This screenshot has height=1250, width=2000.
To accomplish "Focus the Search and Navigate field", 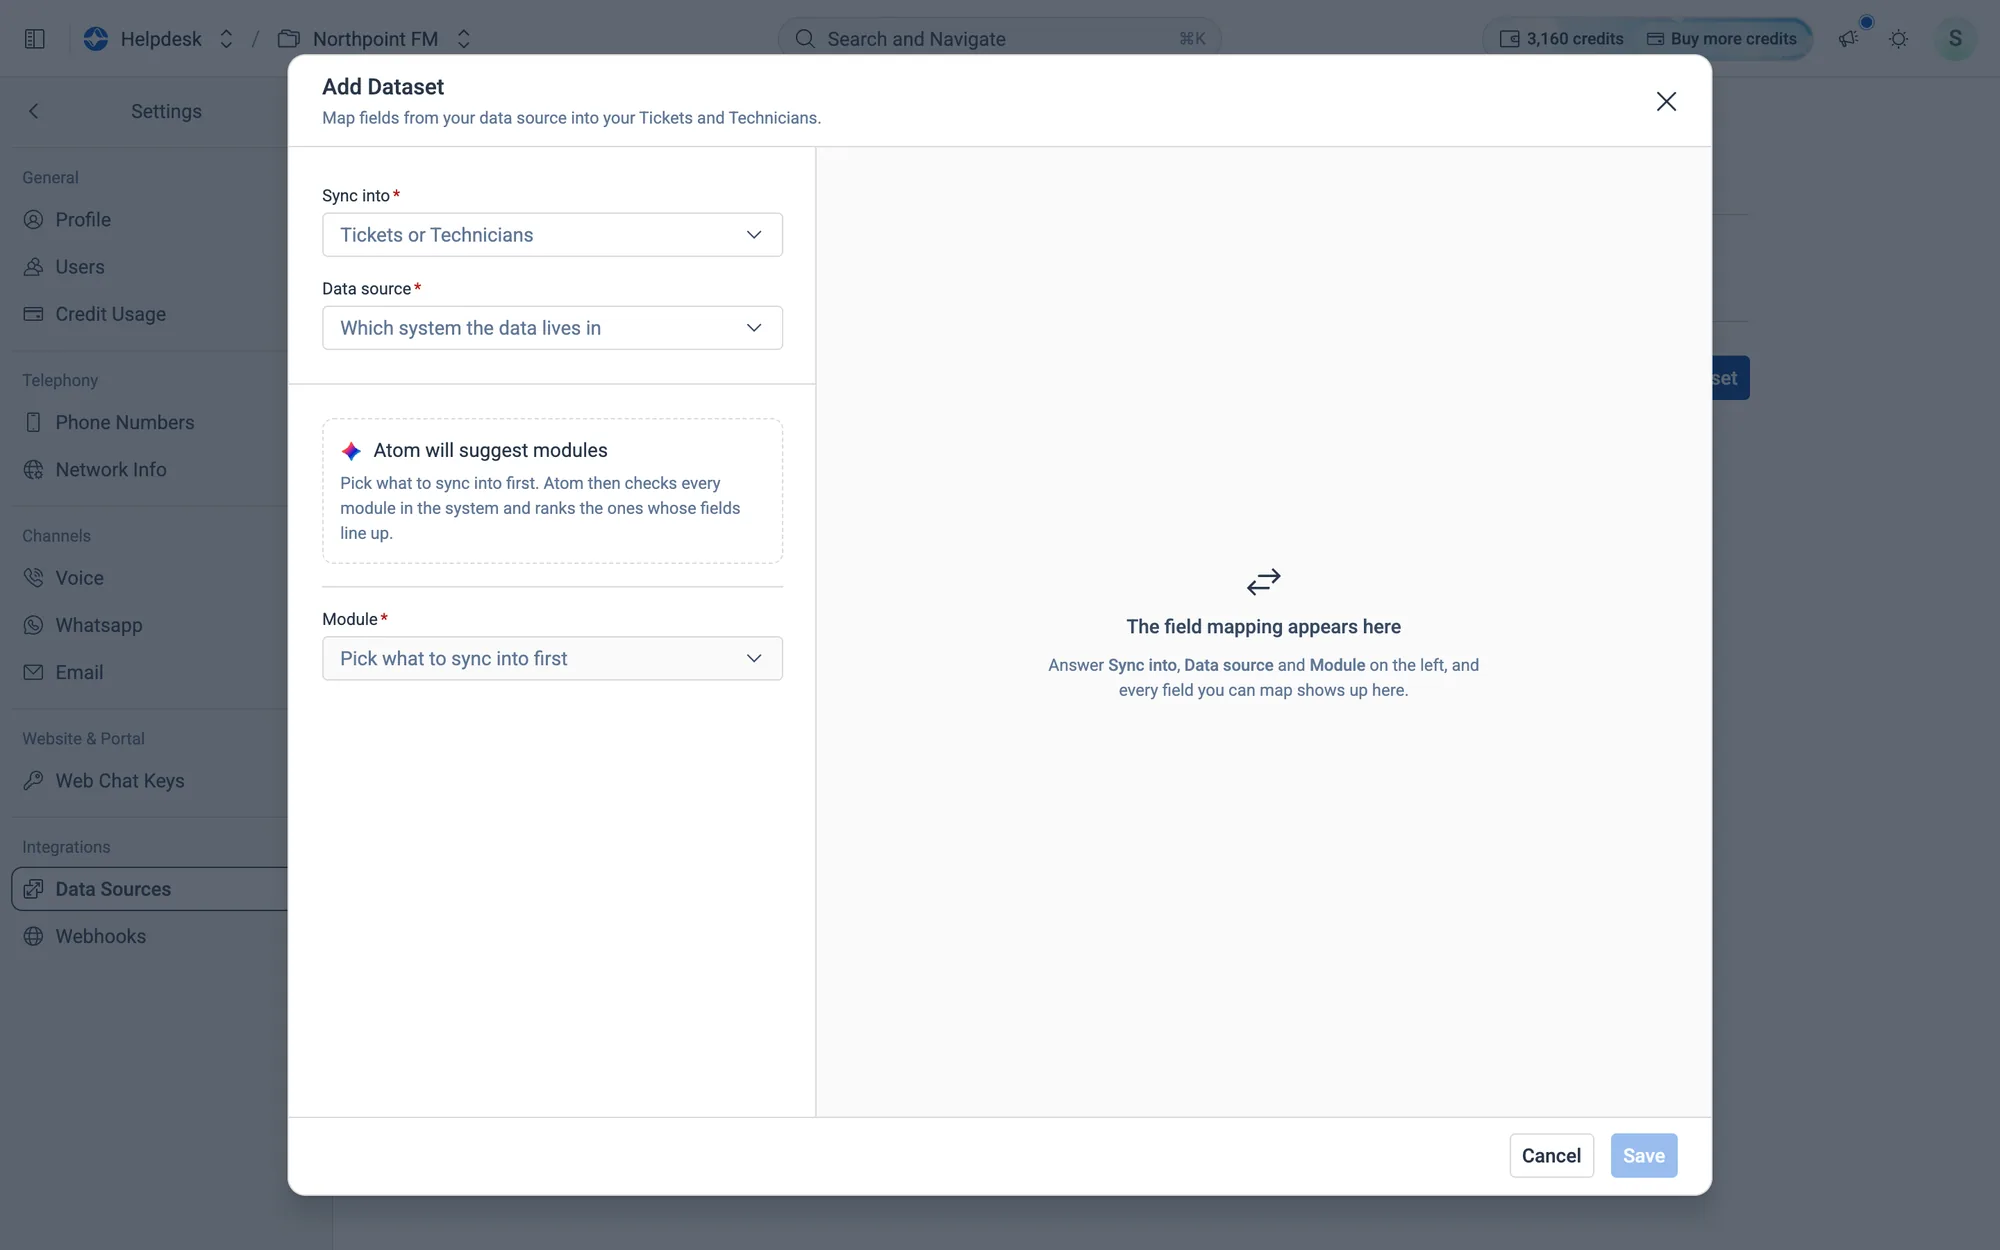I will [x=999, y=39].
